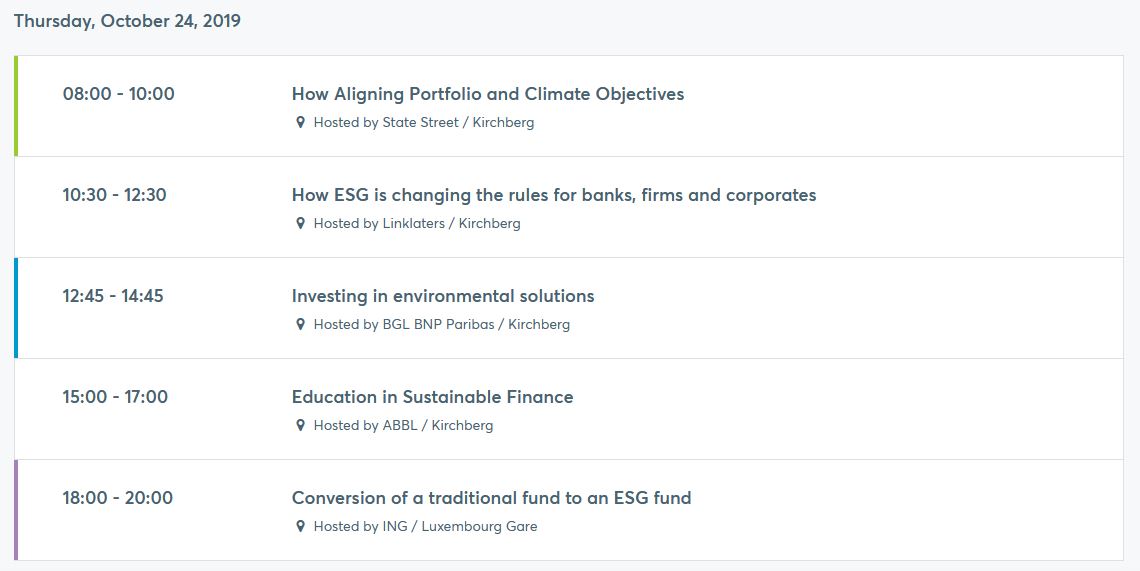Click the location pin icon beside Linklaters
Image resolution: width=1140 pixels, height=571 pixels.
(300, 223)
